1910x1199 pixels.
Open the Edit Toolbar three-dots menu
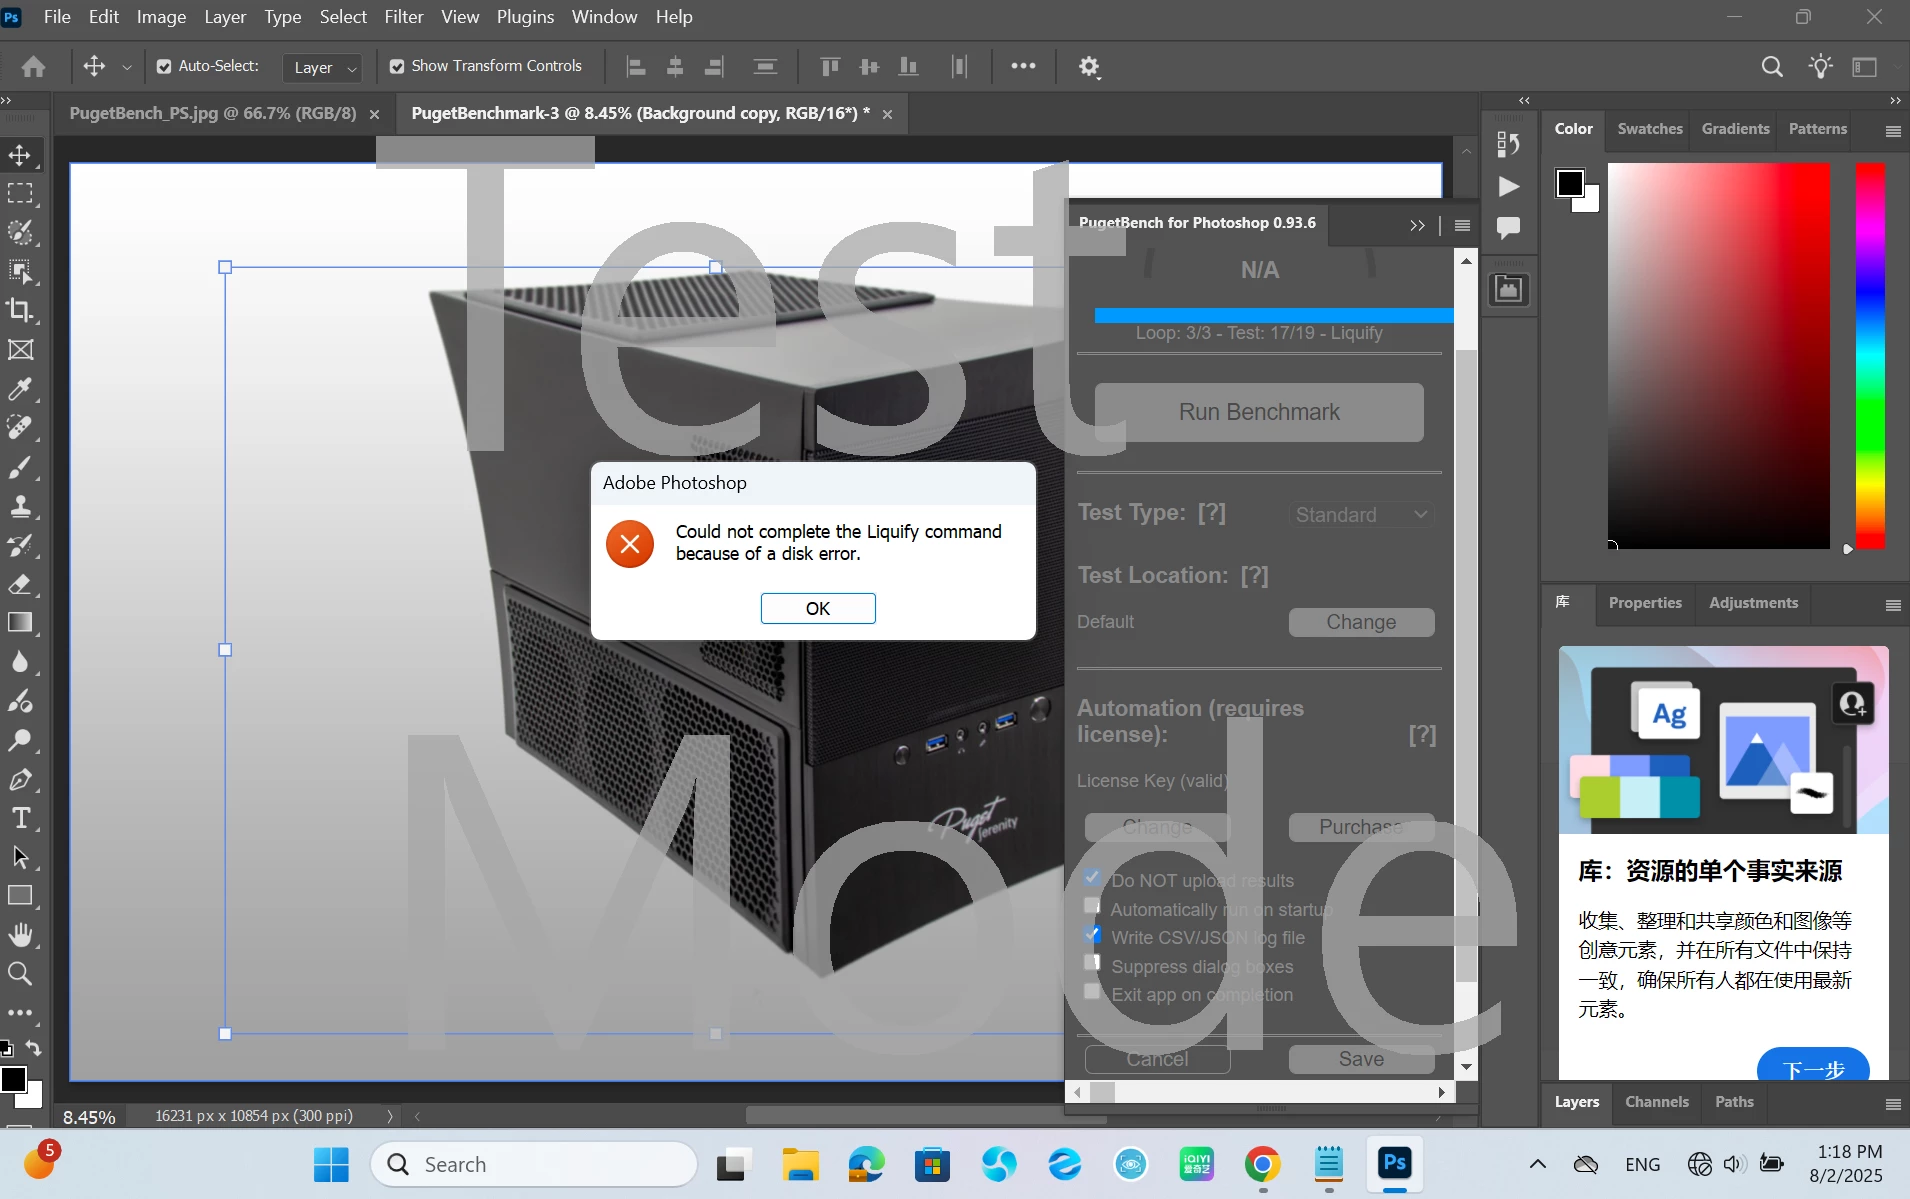coord(20,1012)
